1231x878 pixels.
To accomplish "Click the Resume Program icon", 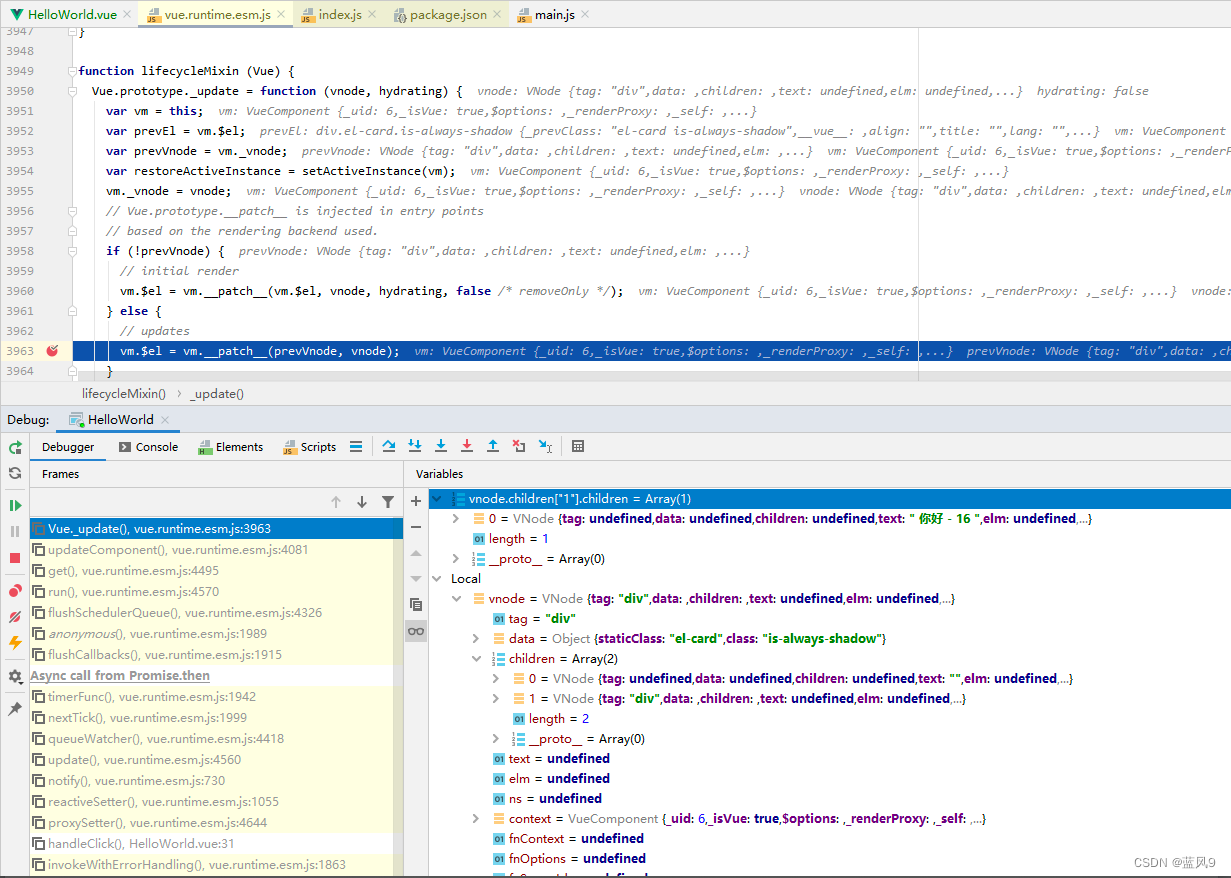I will [x=14, y=505].
